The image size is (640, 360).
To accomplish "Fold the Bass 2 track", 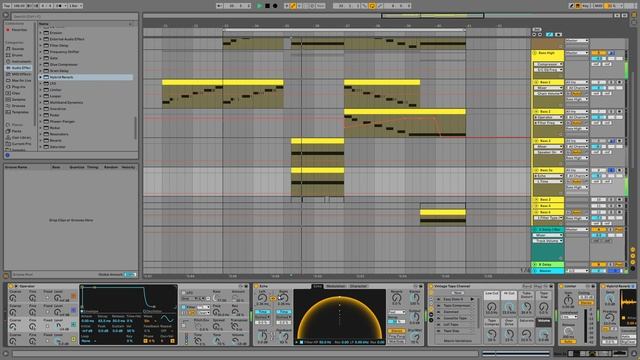I will [x=535, y=111].
